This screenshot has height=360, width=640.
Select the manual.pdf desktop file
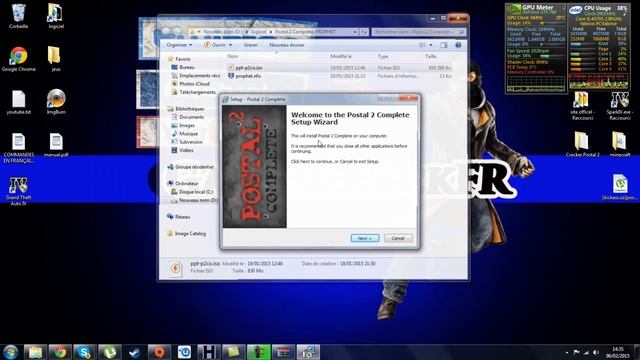(56, 145)
